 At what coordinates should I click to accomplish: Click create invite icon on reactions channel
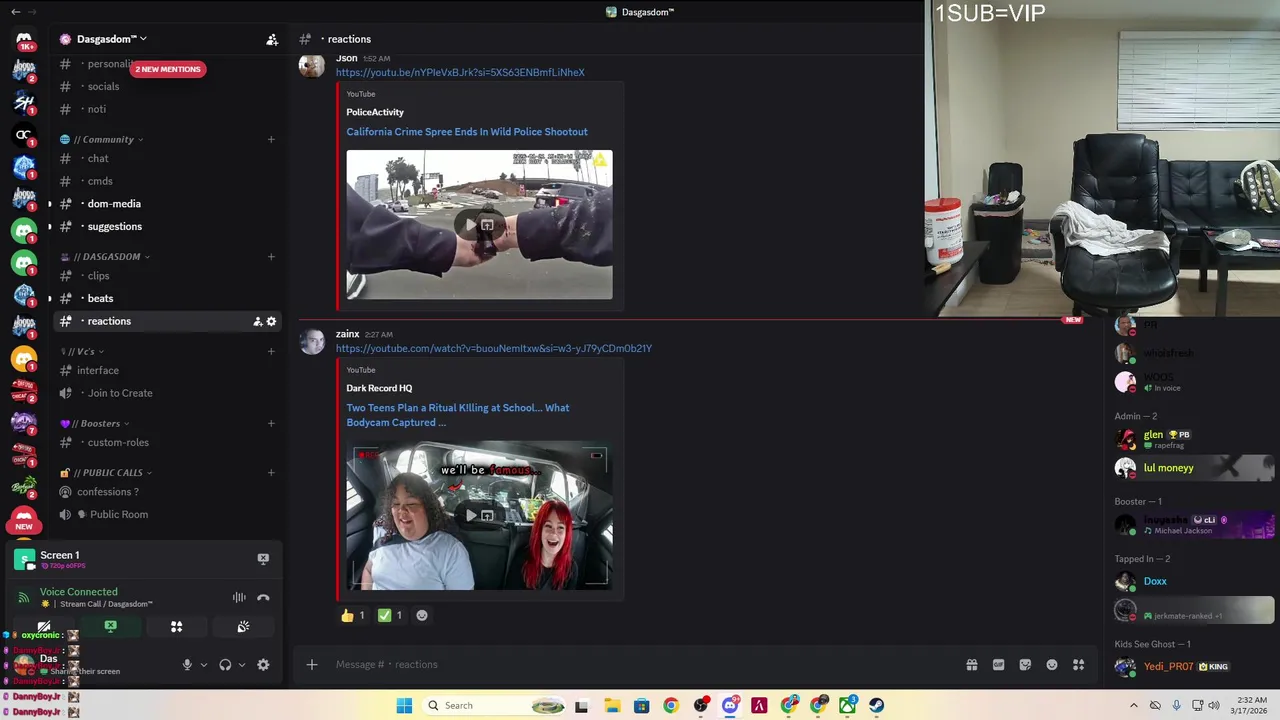(258, 321)
